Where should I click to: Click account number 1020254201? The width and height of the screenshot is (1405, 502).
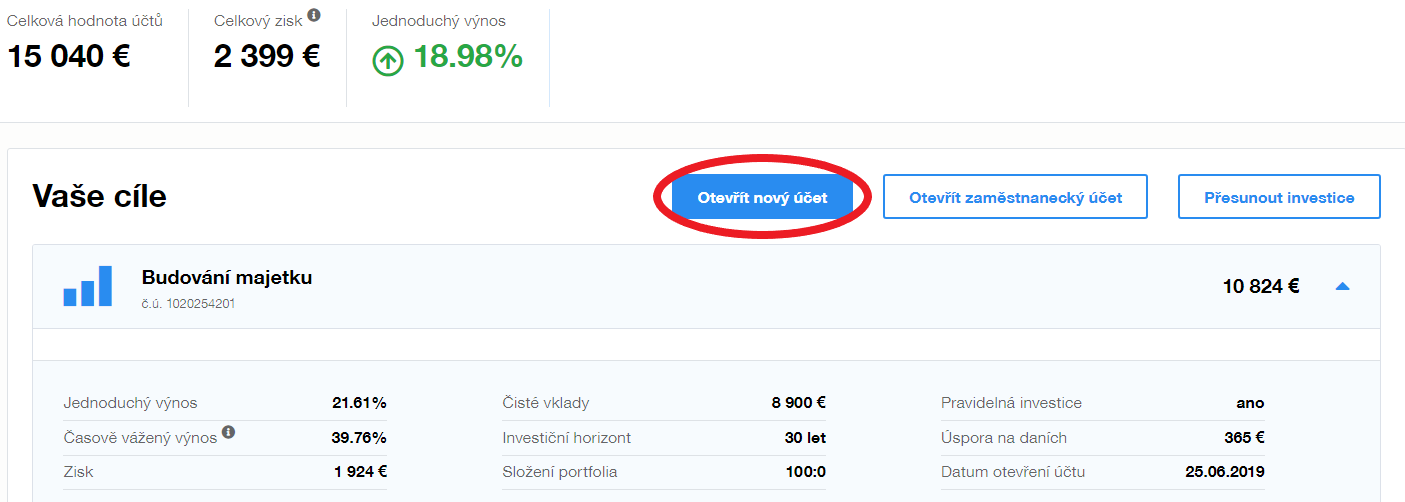click(188, 303)
